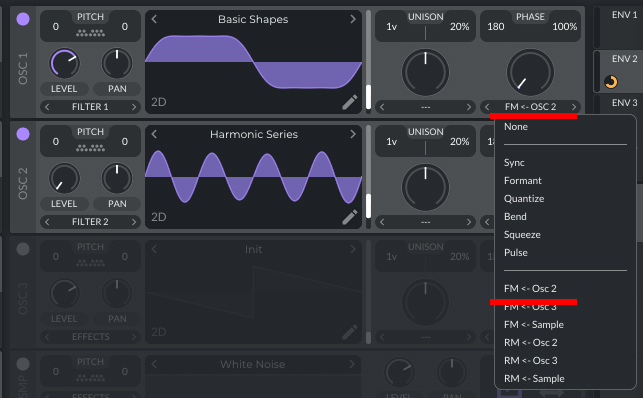Open the OSC 2 FILTER 2 routing selector
This screenshot has height=398, width=643.
(x=90, y=222)
